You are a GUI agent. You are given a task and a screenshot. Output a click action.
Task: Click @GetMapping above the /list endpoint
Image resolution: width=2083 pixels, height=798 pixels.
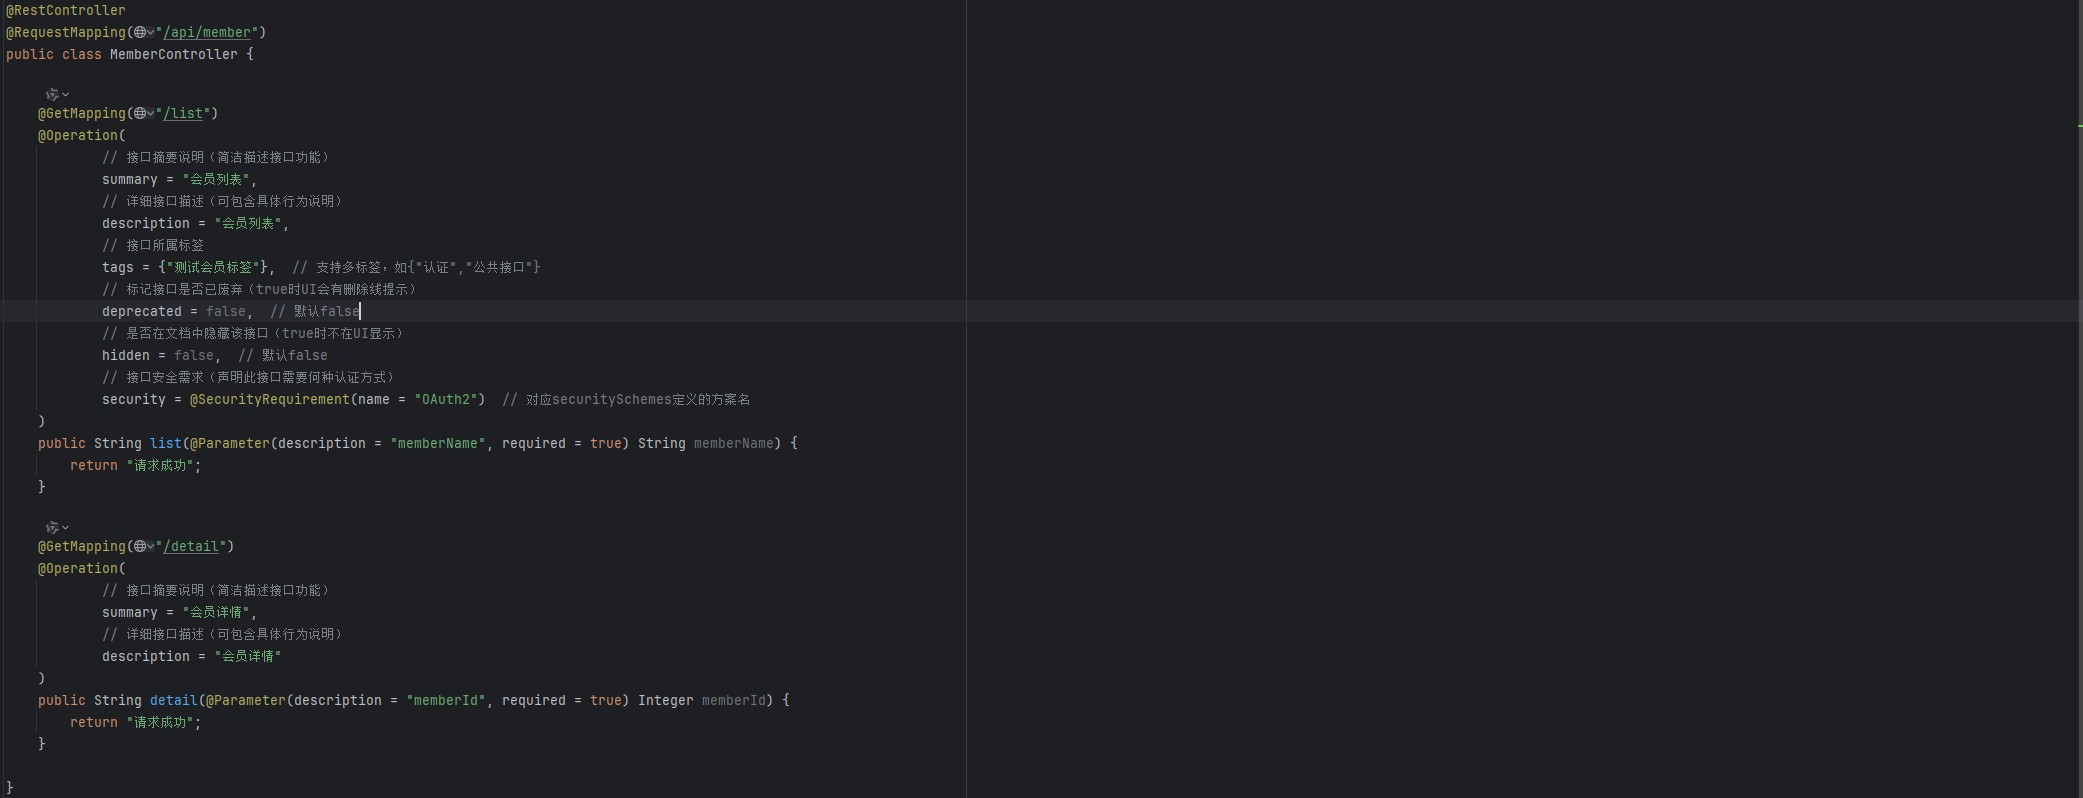click(x=82, y=113)
